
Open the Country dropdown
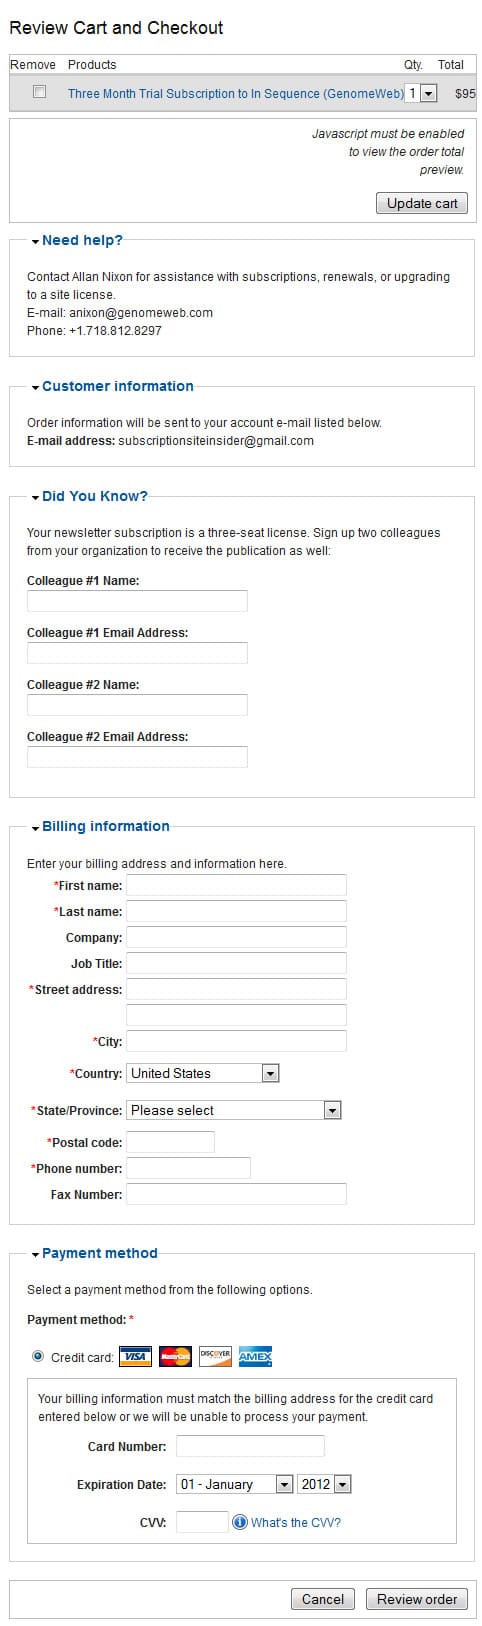pyautogui.click(x=203, y=1073)
